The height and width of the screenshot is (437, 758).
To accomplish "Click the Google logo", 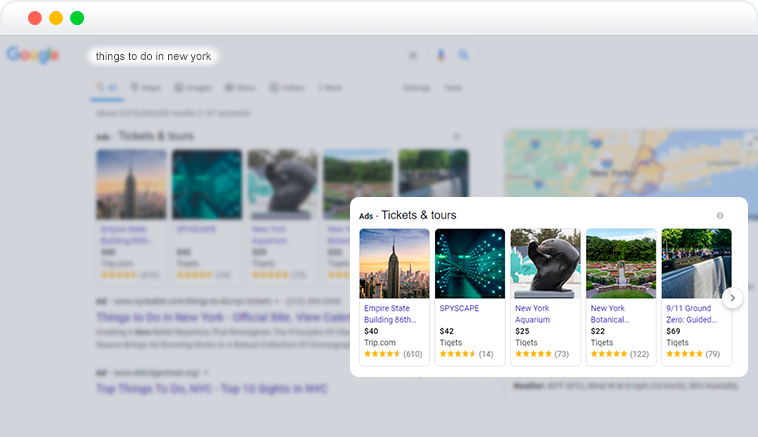I will [x=33, y=55].
